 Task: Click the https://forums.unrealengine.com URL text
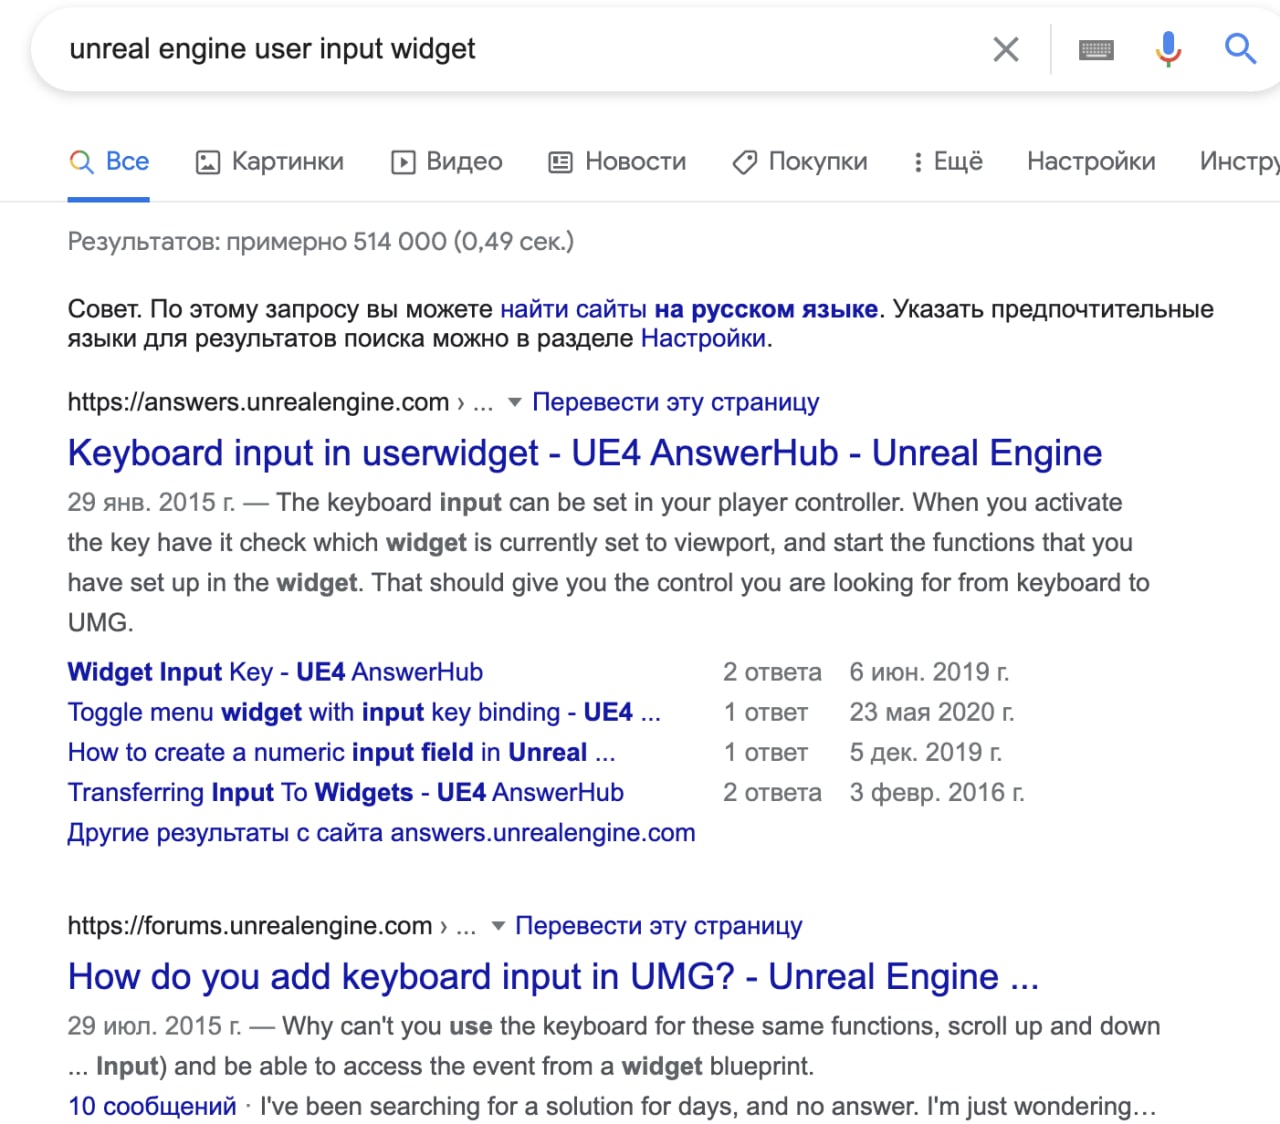click(x=249, y=926)
